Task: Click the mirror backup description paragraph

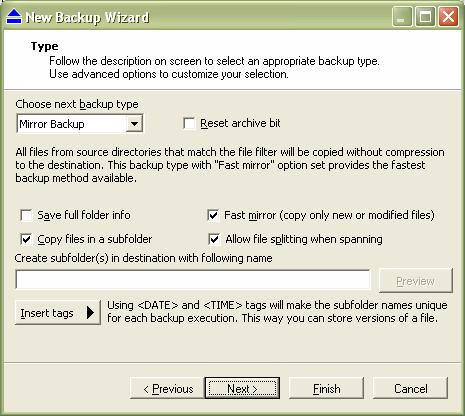Action: [x=230, y=165]
